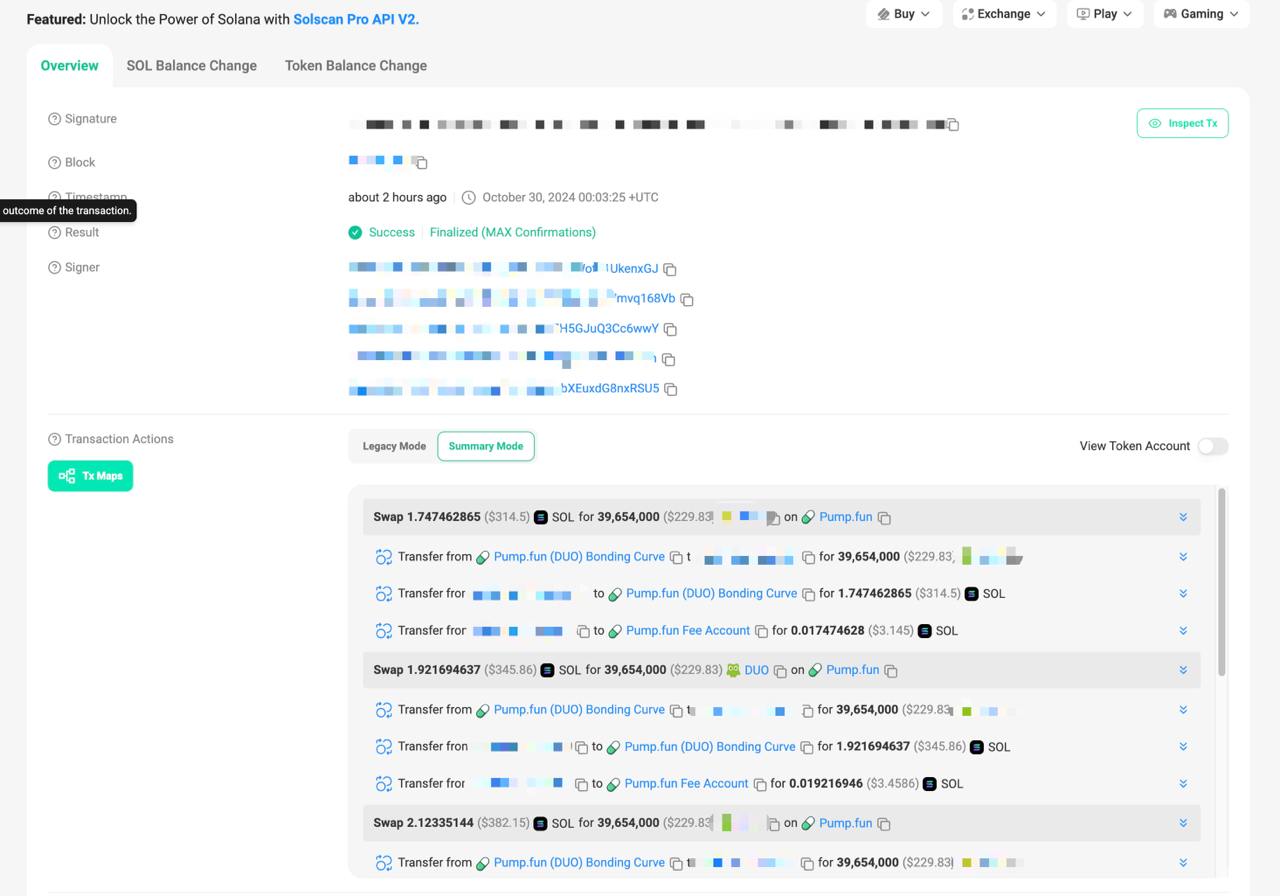The height and width of the screenshot is (896, 1280).
Task: Open the SOL Balance Change tab
Action: click(191, 66)
